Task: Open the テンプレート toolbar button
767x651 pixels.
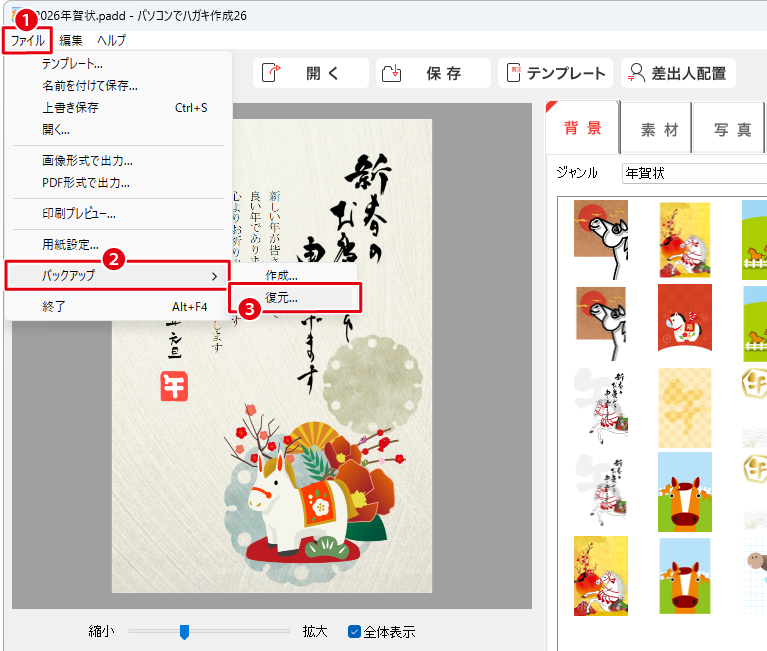Action: pos(513,73)
